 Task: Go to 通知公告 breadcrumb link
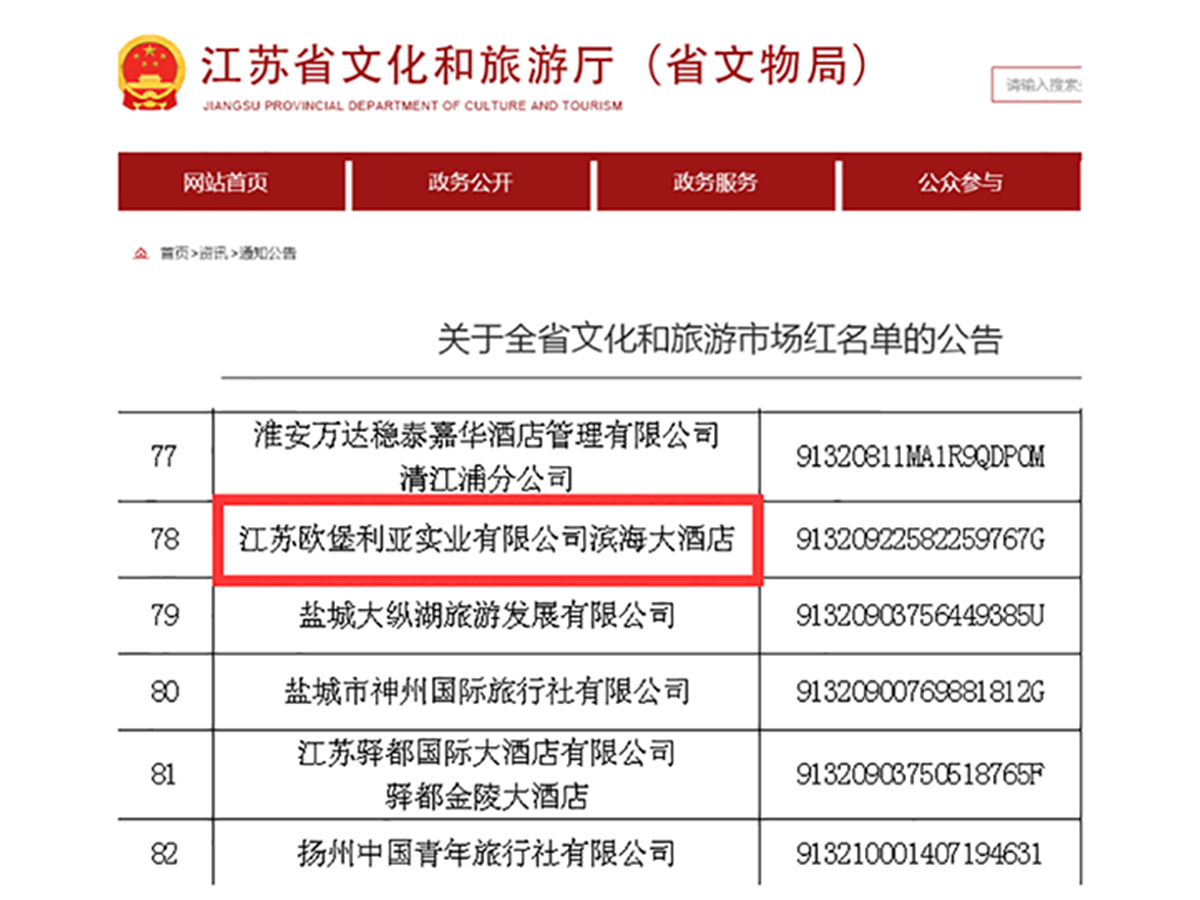tap(267, 254)
